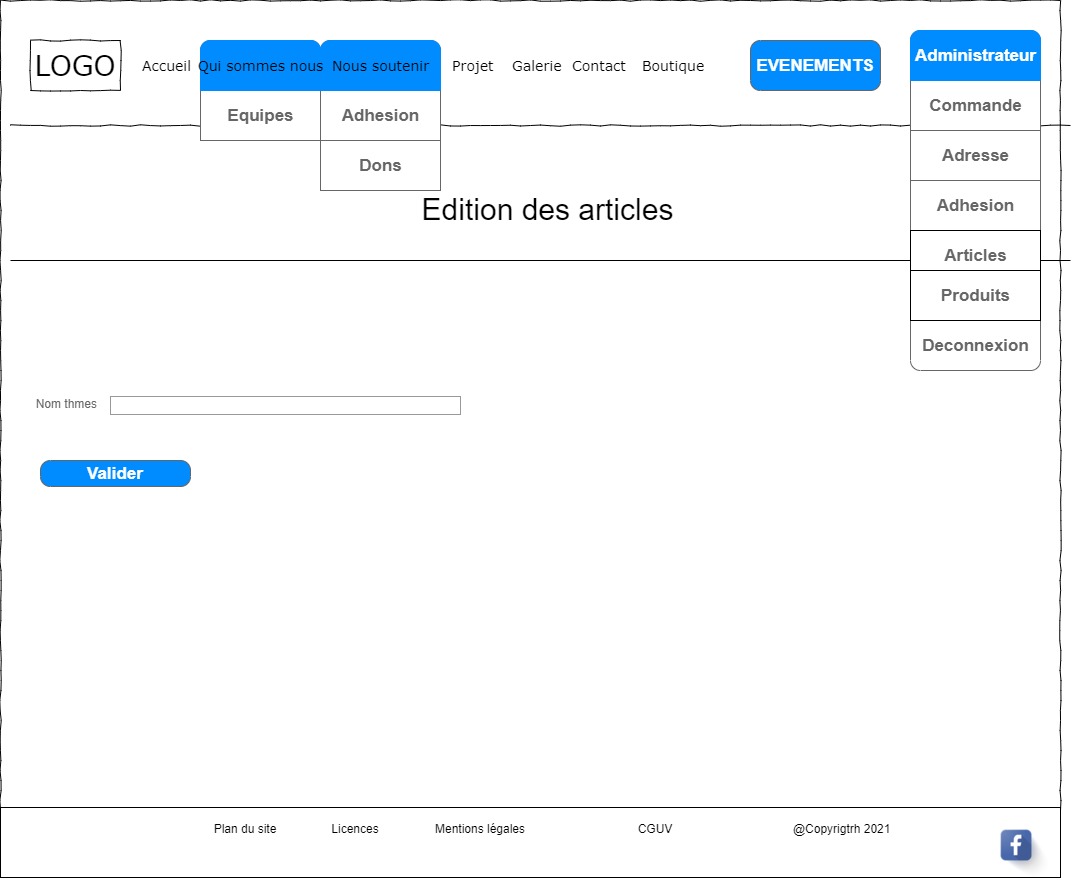This screenshot has width=1072, height=882.
Task: Select Dons from the Nous soutenir menu
Action: 380,166
